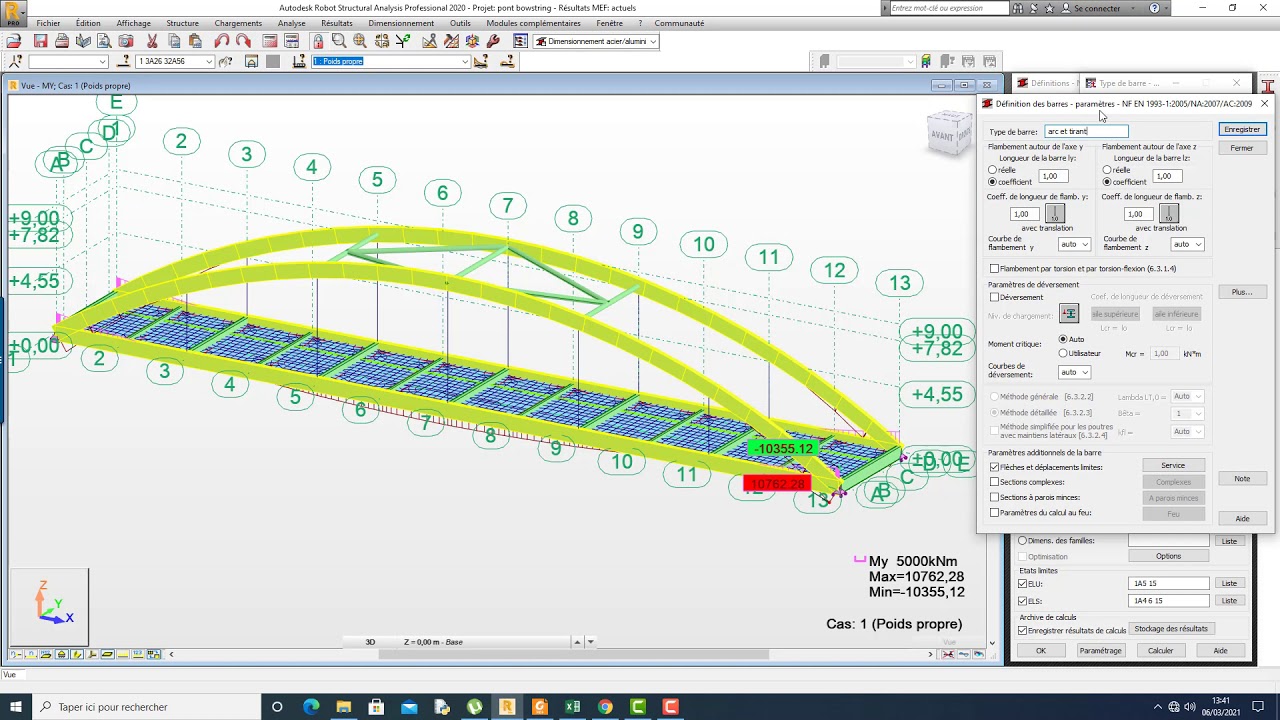
Task: Open a project with the folder icon
Action: pyautogui.click(x=14, y=42)
